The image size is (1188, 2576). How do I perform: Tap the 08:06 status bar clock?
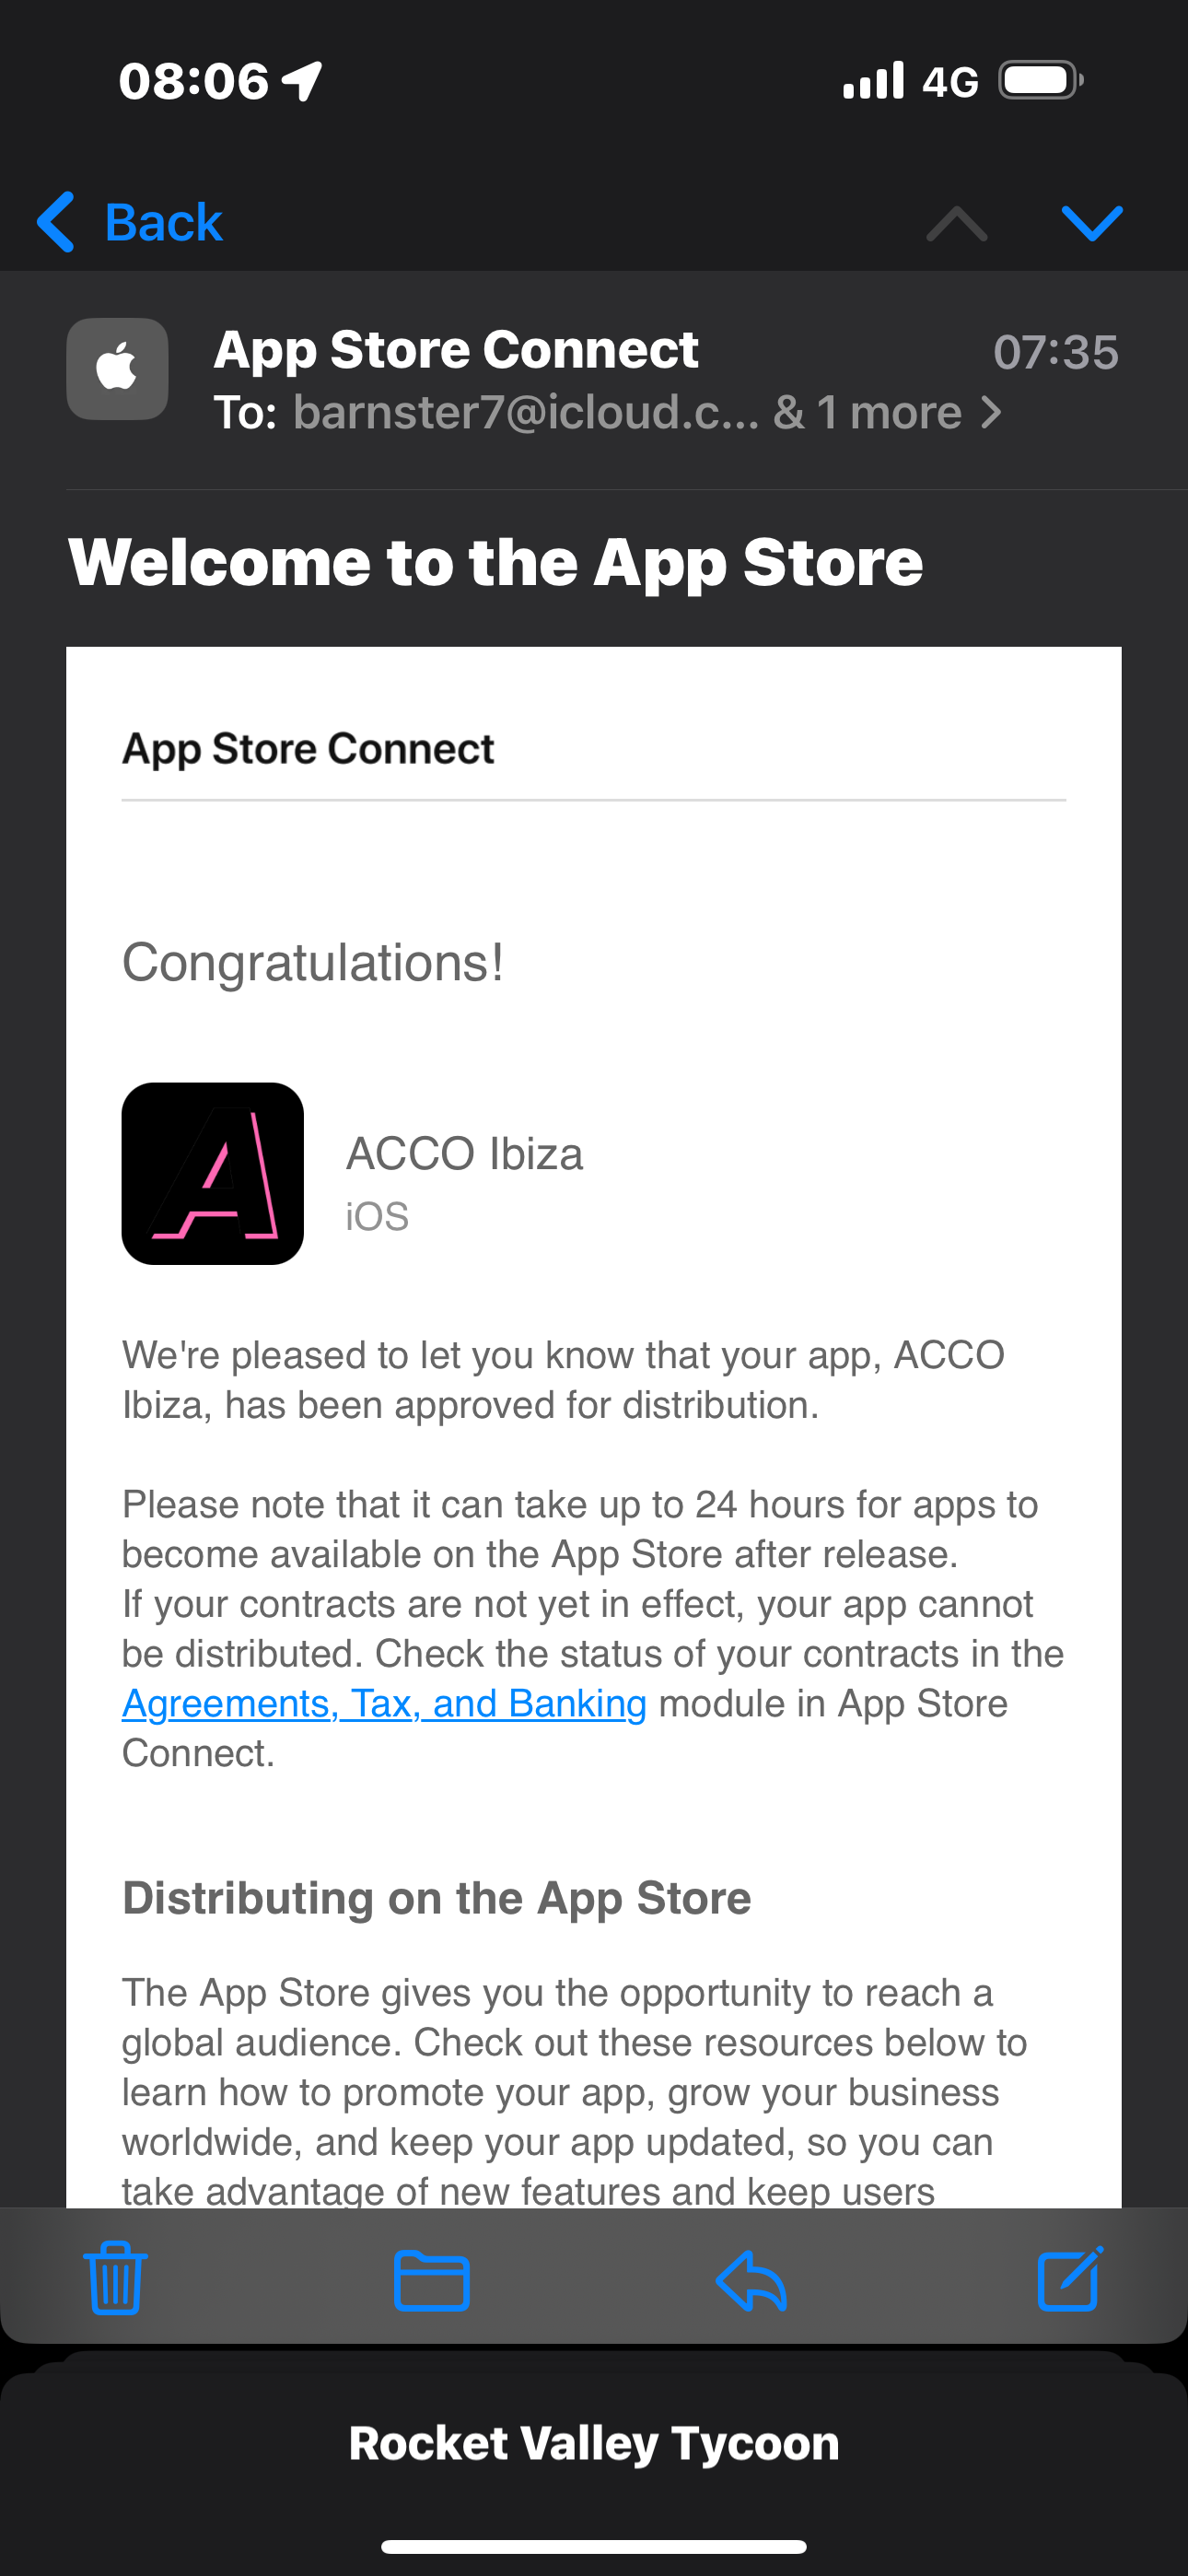click(194, 81)
